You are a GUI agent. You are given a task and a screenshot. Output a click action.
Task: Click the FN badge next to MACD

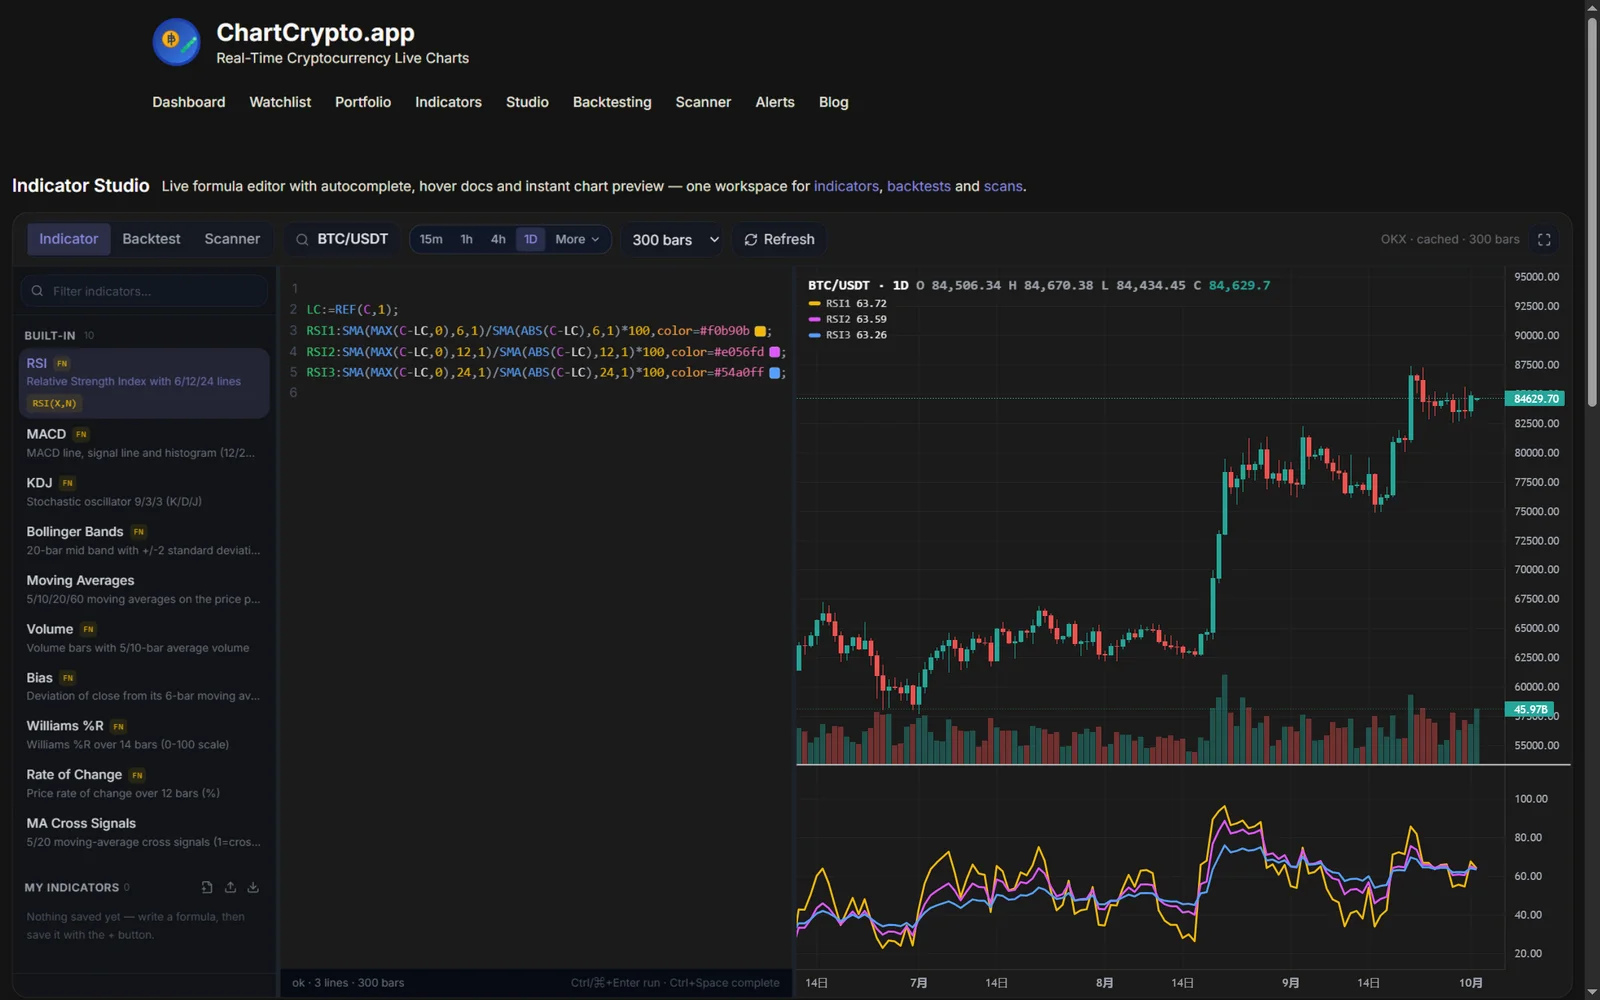point(81,434)
